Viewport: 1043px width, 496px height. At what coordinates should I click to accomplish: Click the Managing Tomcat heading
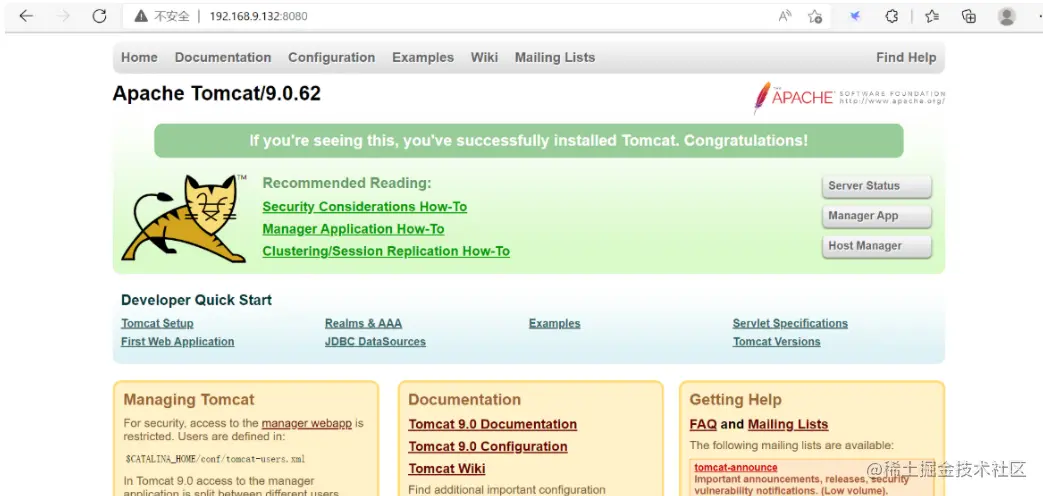click(x=189, y=400)
